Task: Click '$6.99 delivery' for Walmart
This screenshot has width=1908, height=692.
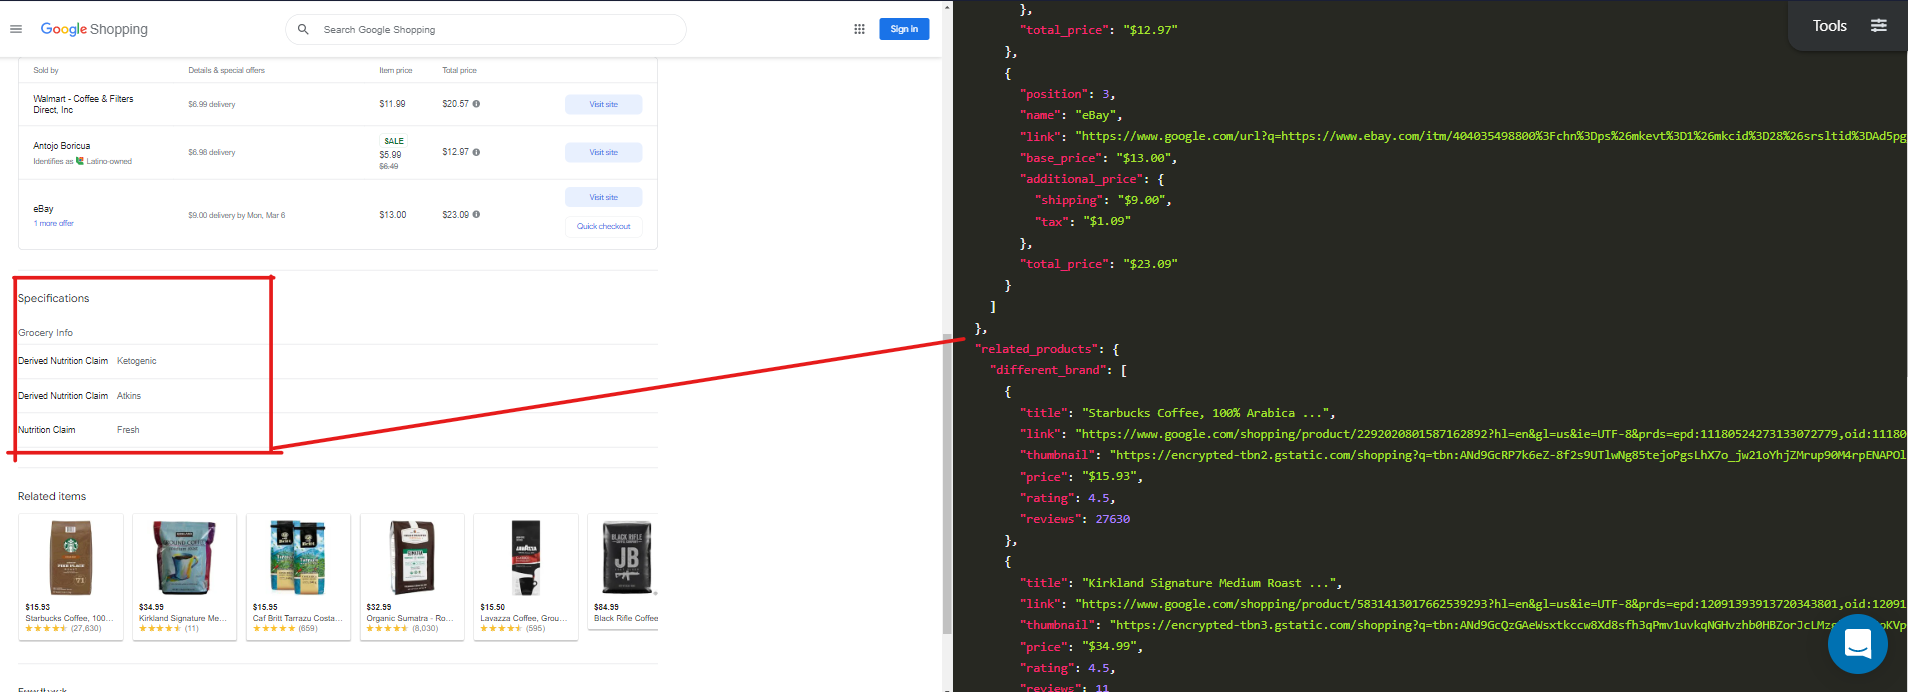Action: (x=212, y=104)
